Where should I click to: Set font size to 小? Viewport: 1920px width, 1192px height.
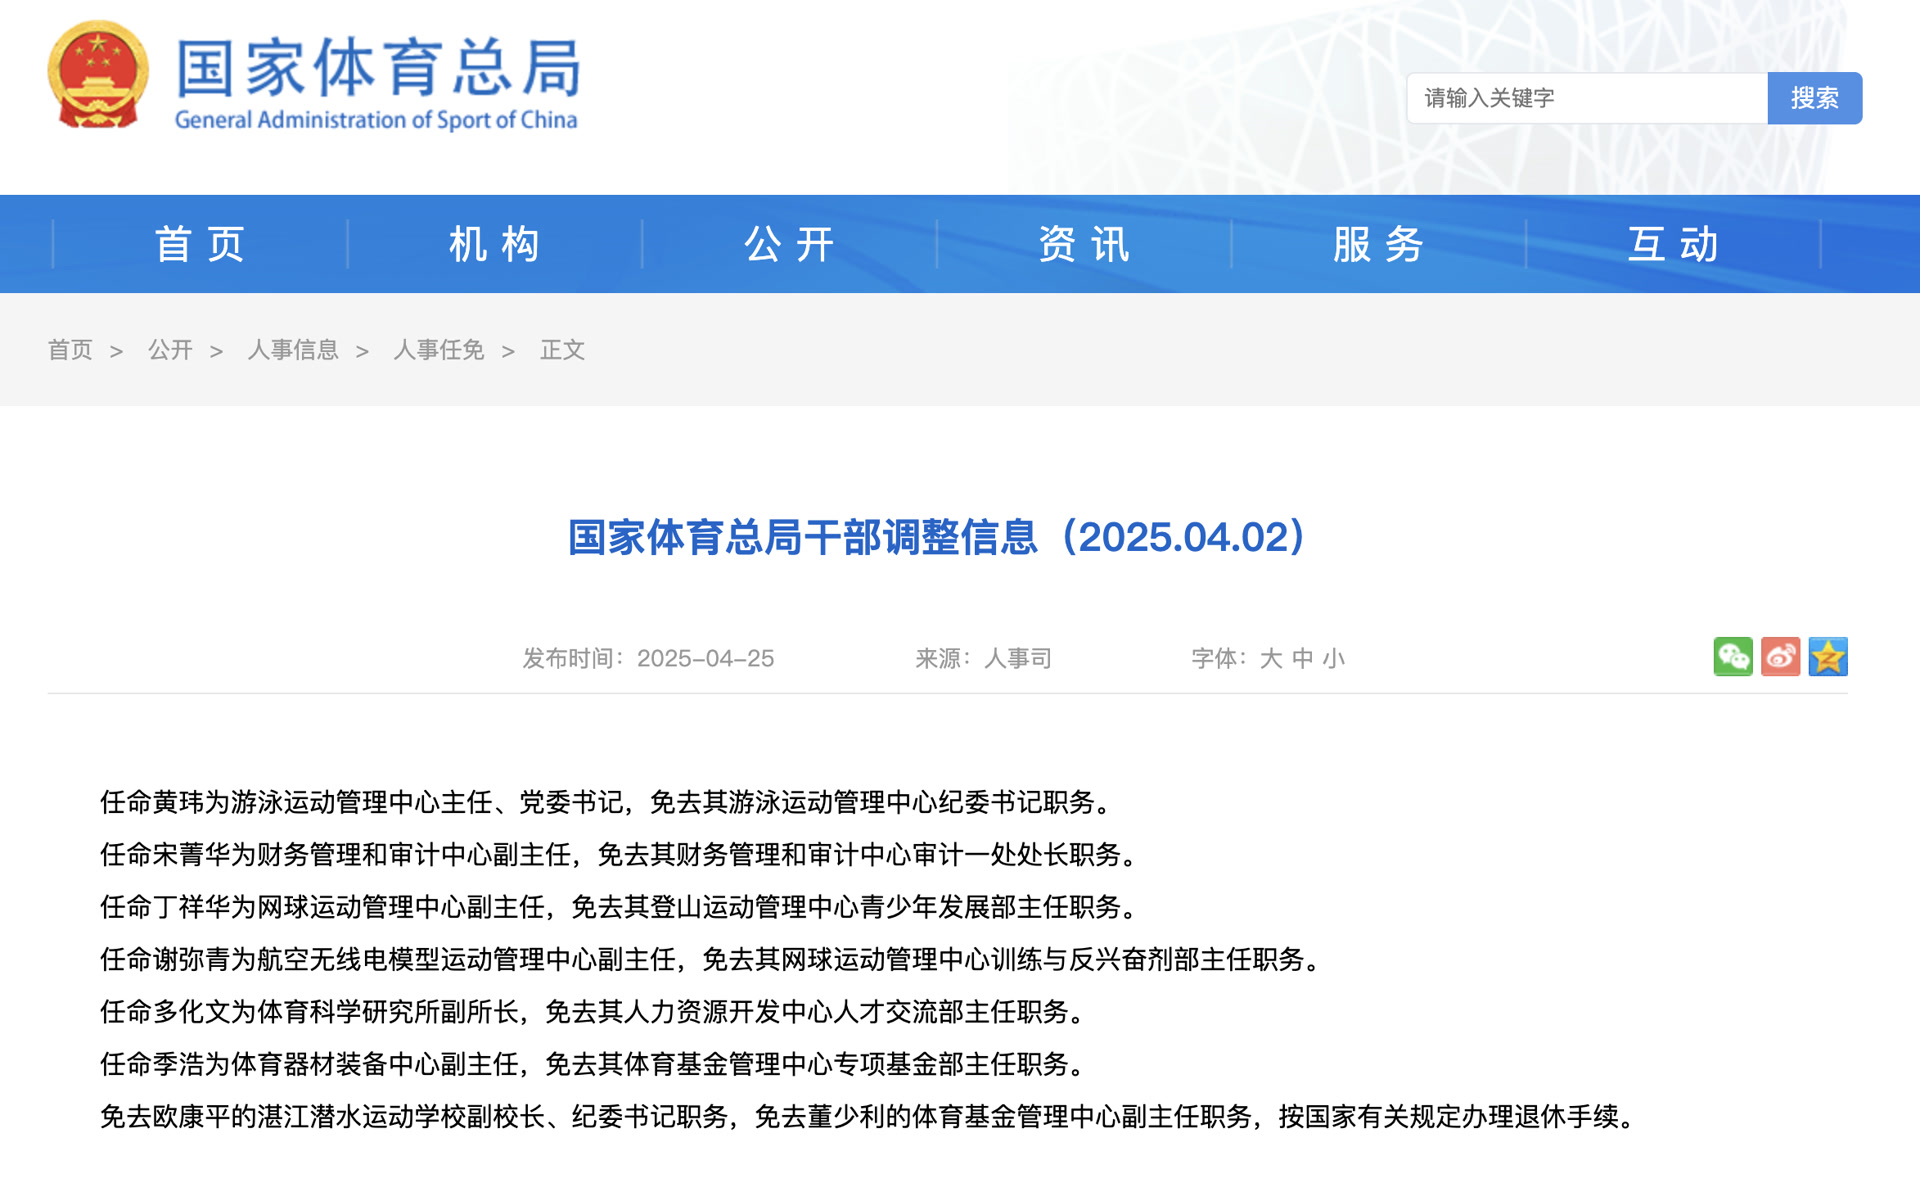(1334, 658)
